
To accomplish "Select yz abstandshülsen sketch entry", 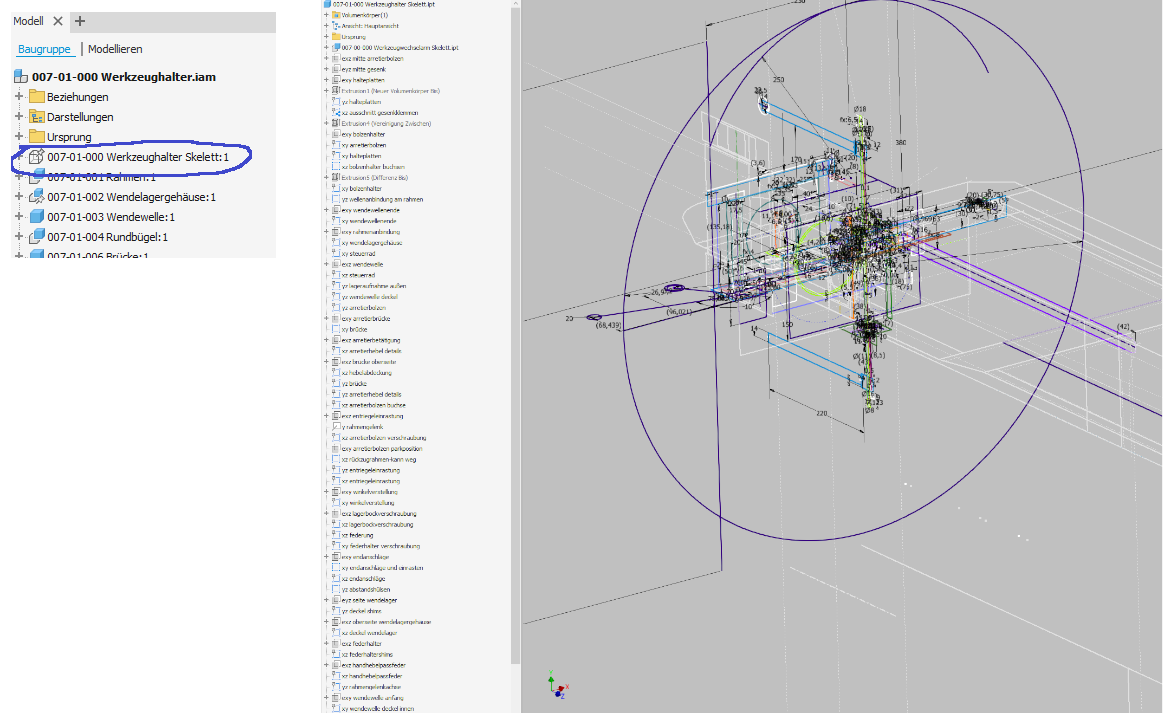I will 366,590.
